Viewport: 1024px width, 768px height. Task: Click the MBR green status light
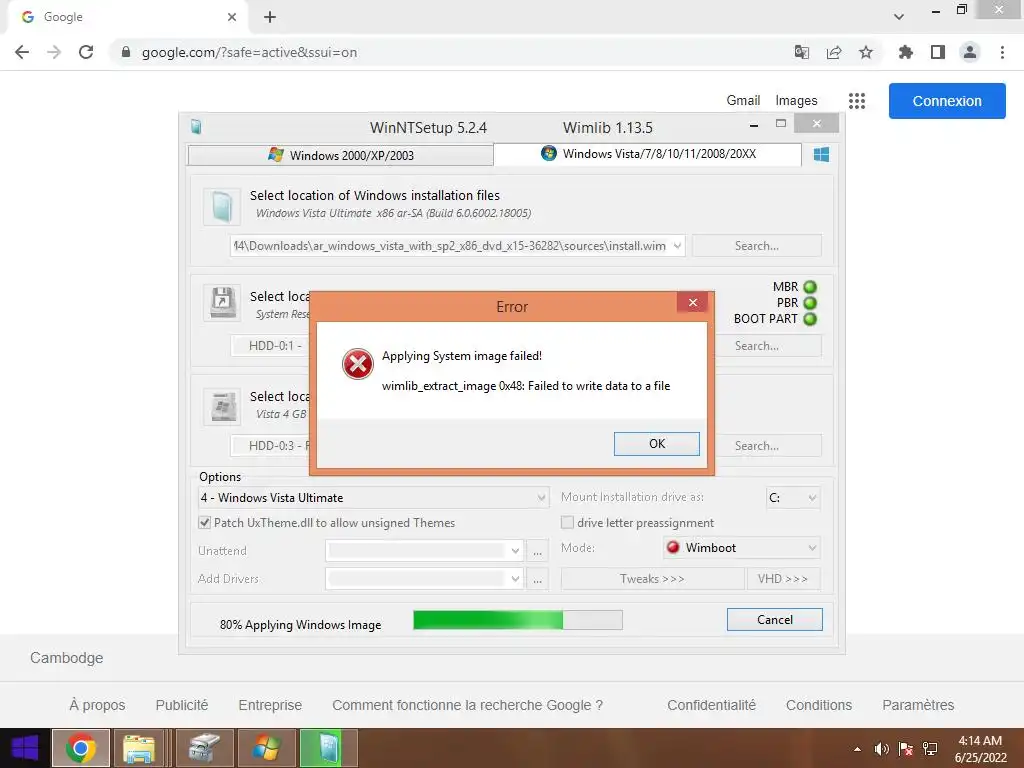click(x=810, y=287)
